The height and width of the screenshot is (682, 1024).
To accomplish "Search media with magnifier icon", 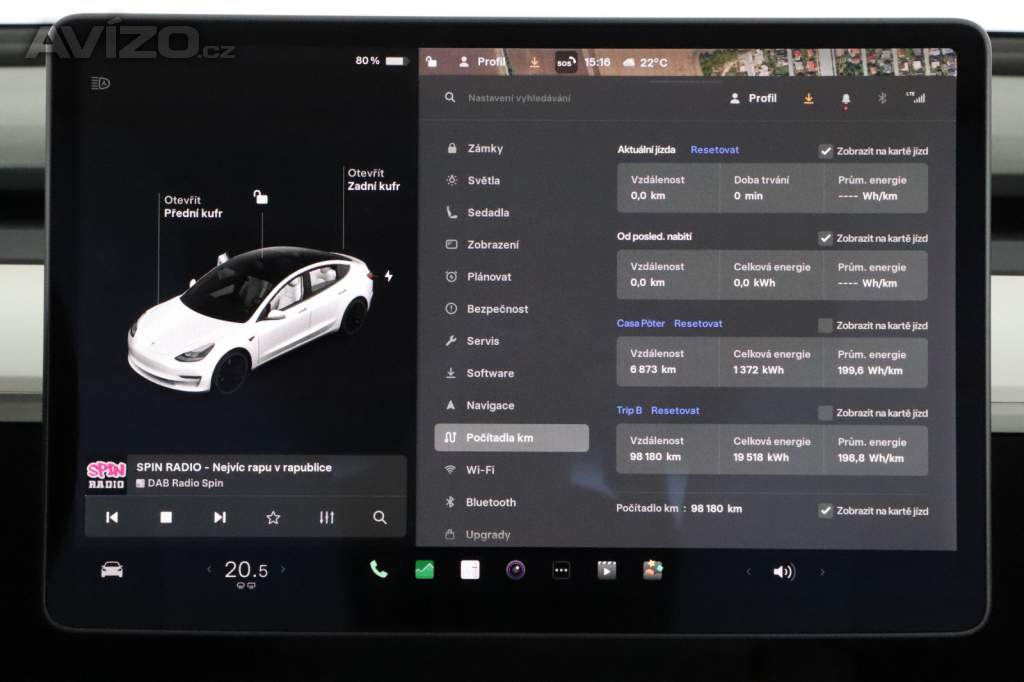I will point(380,517).
